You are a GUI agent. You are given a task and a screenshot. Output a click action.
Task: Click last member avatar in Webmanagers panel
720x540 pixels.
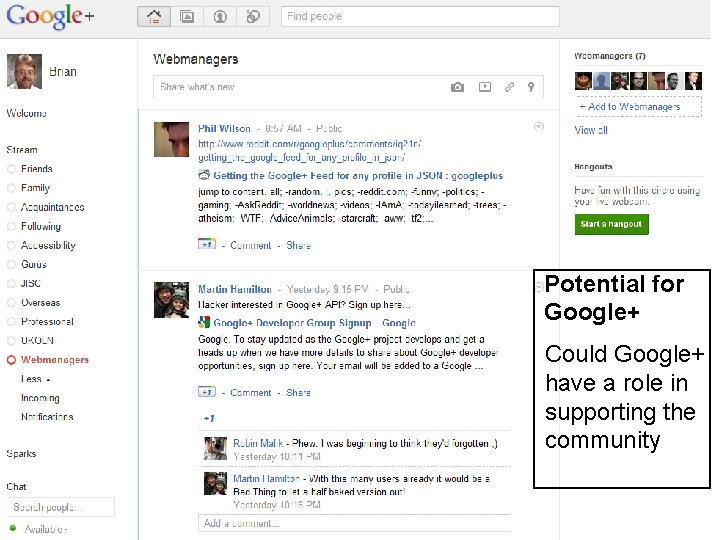click(x=693, y=81)
